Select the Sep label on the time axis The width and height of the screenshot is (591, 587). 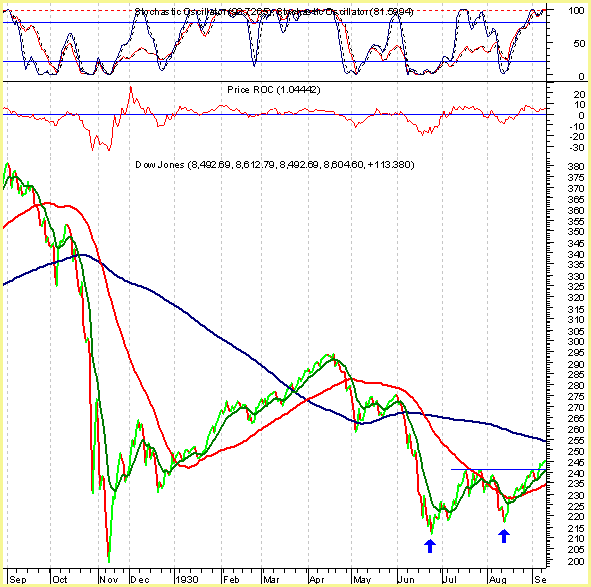17,579
